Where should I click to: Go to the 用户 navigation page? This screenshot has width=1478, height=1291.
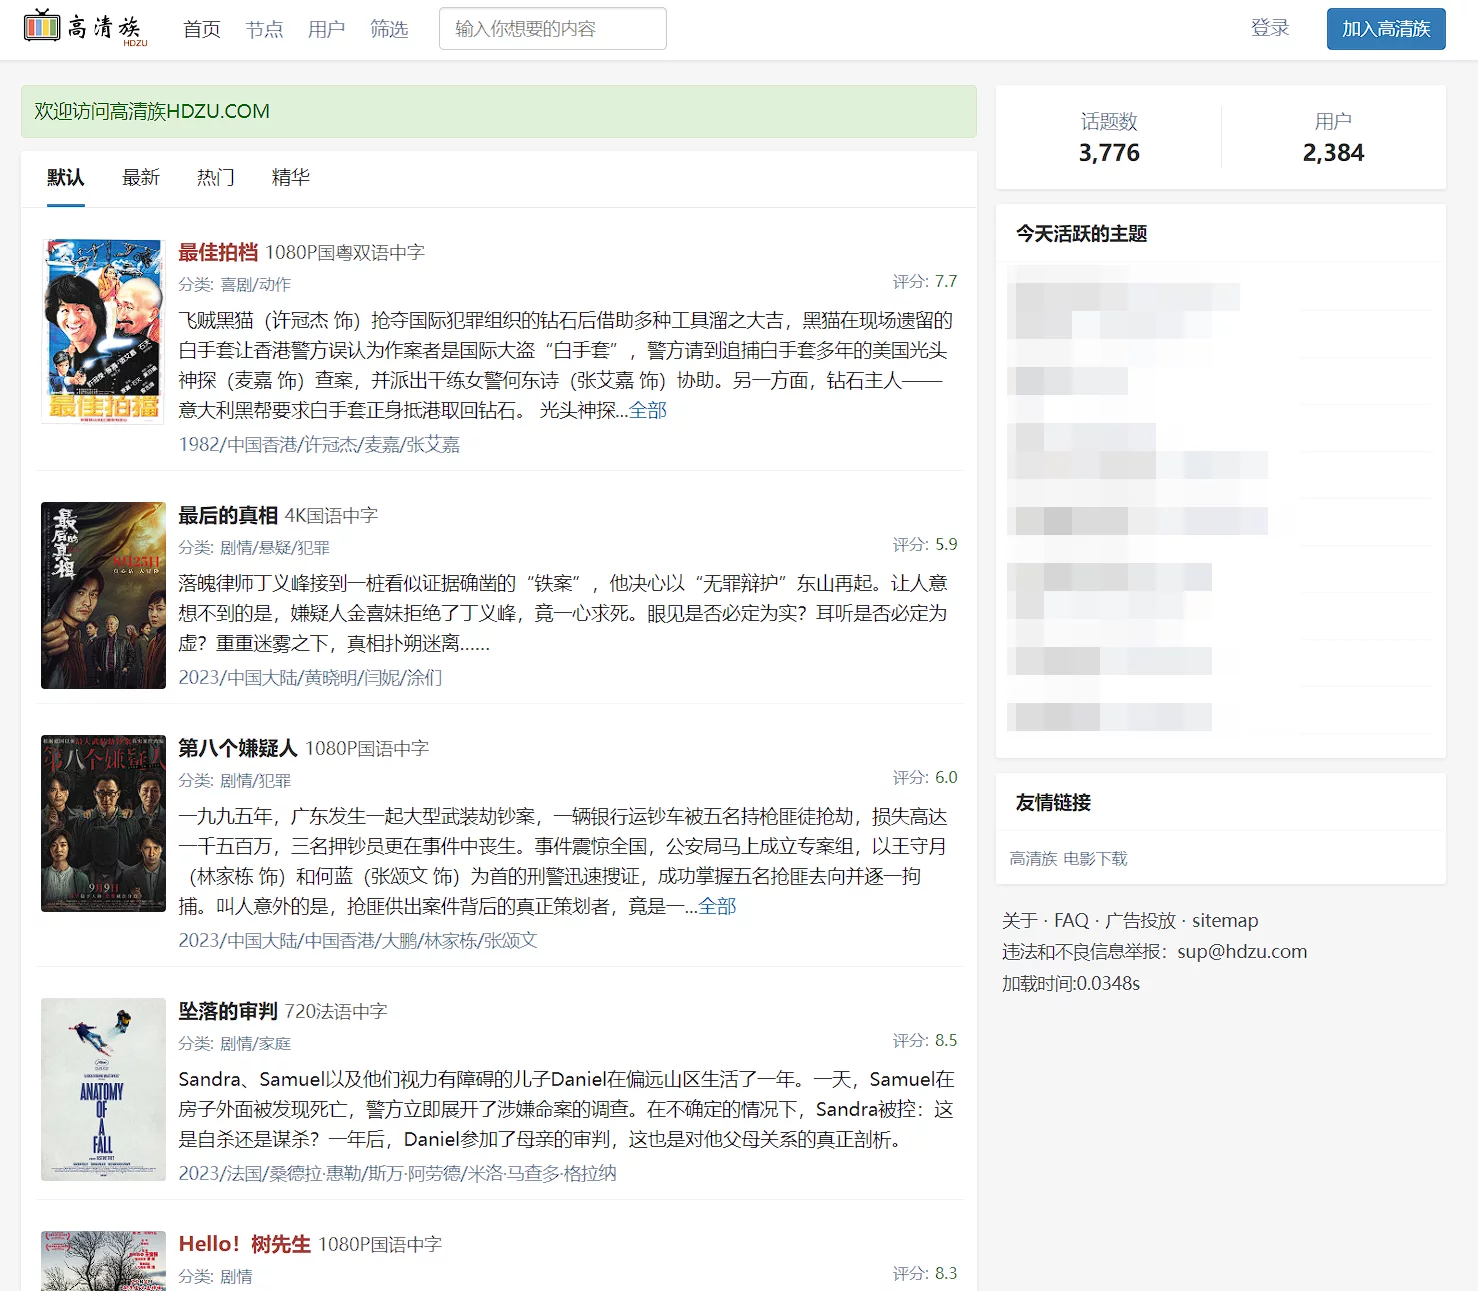[x=326, y=29]
